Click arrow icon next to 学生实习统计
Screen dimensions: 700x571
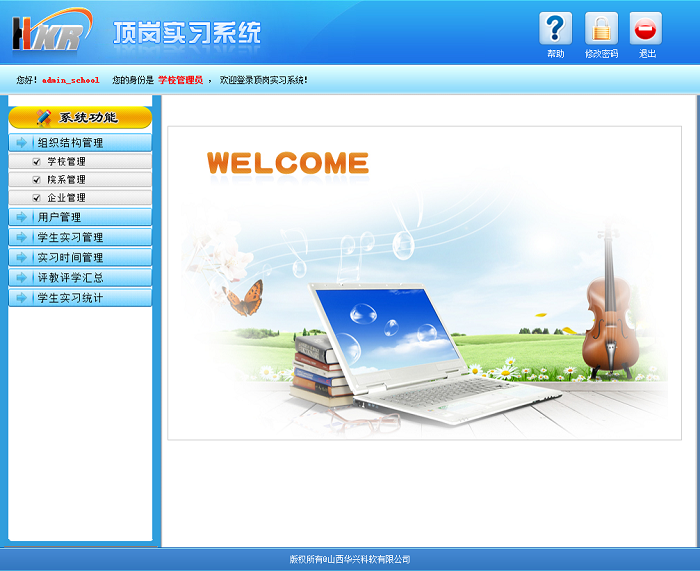click(x=21, y=298)
